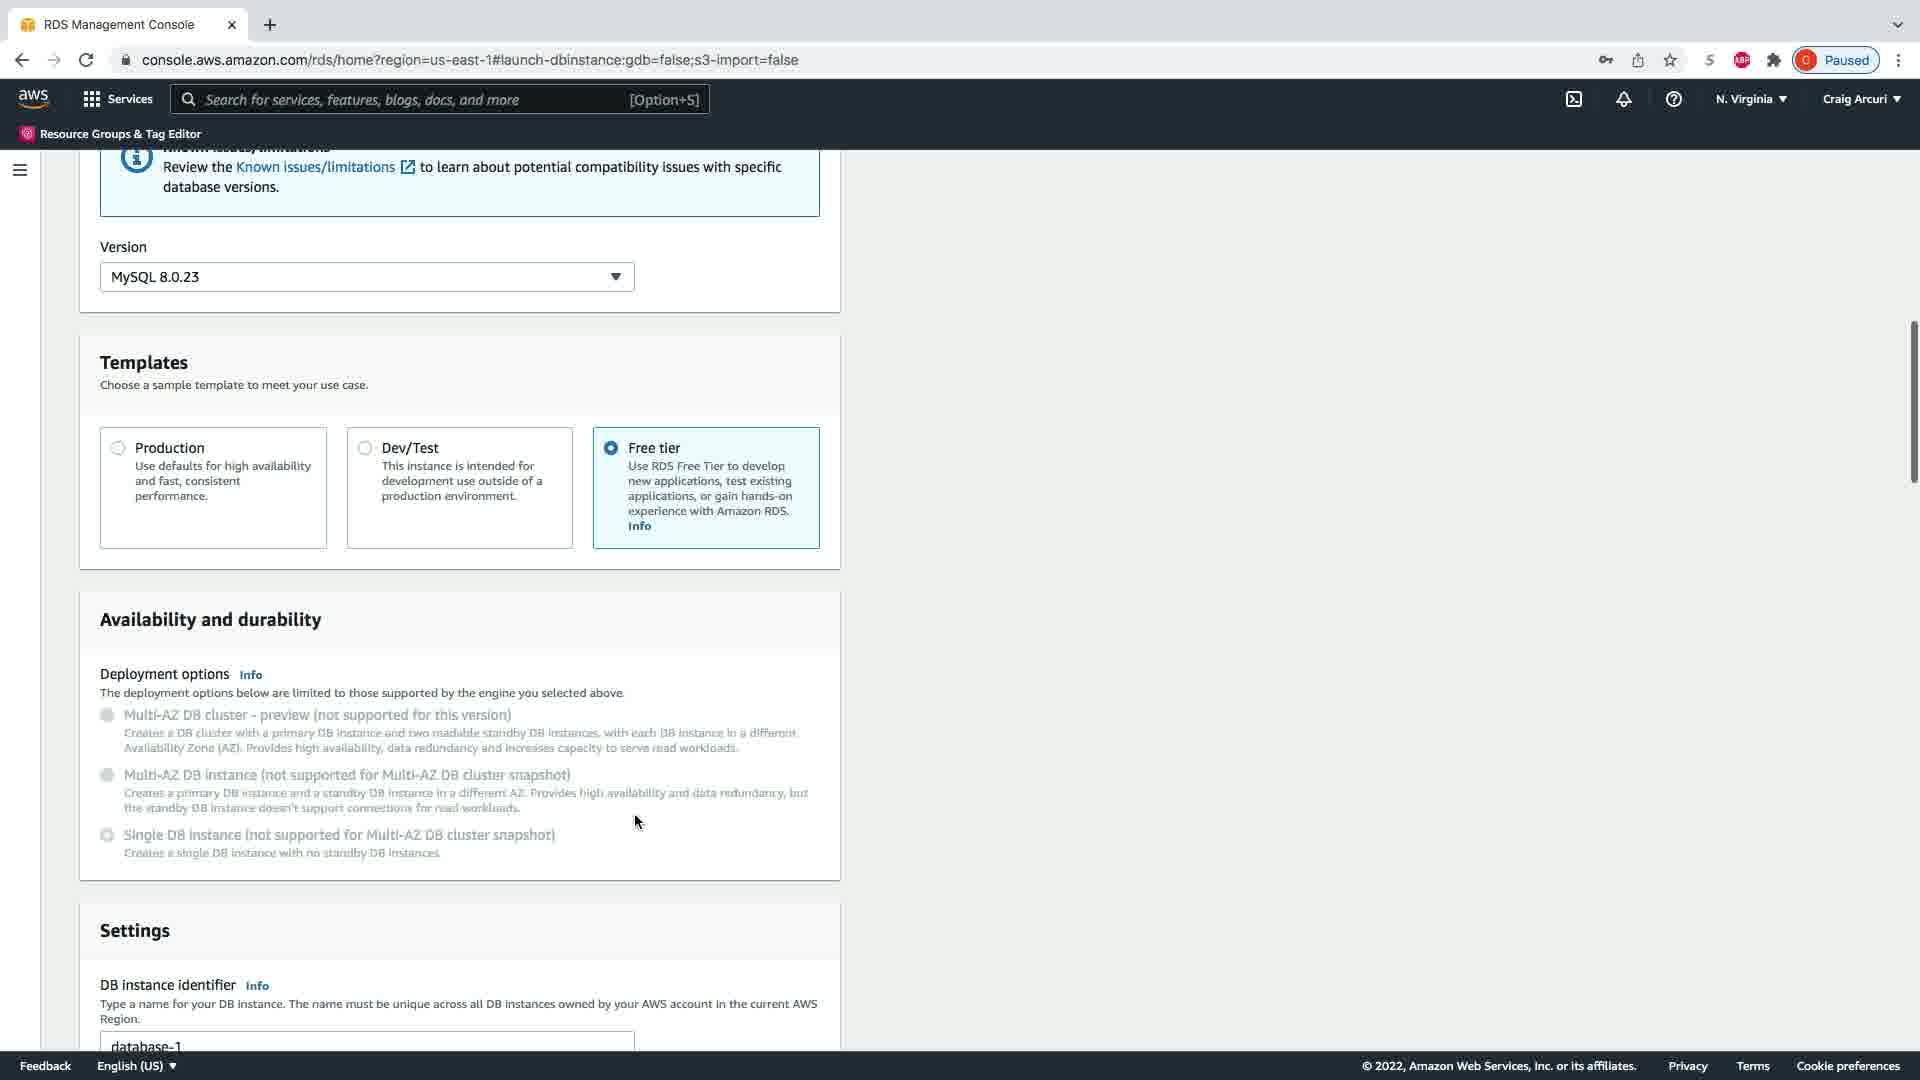Open MySQL 8.0.23 version dropdown
The width and height of the screenshot is (1920, 1080).
pyautogui.click(x=367, y=277)
